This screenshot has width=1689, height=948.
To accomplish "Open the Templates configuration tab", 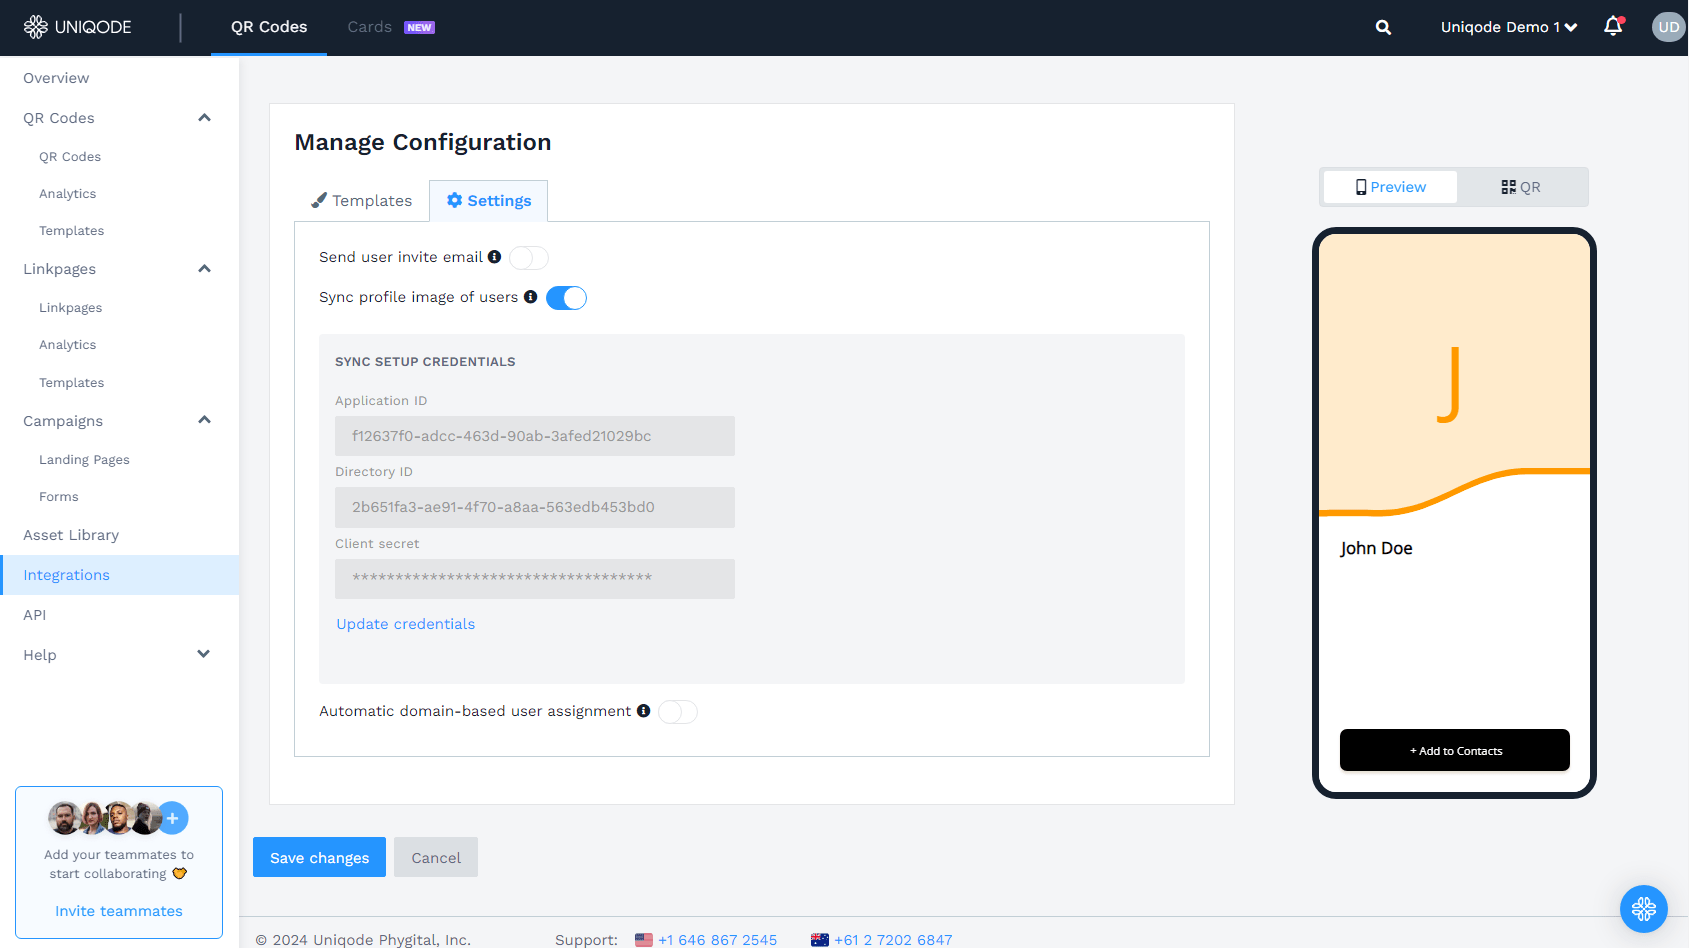I will (x=362, y=201).
